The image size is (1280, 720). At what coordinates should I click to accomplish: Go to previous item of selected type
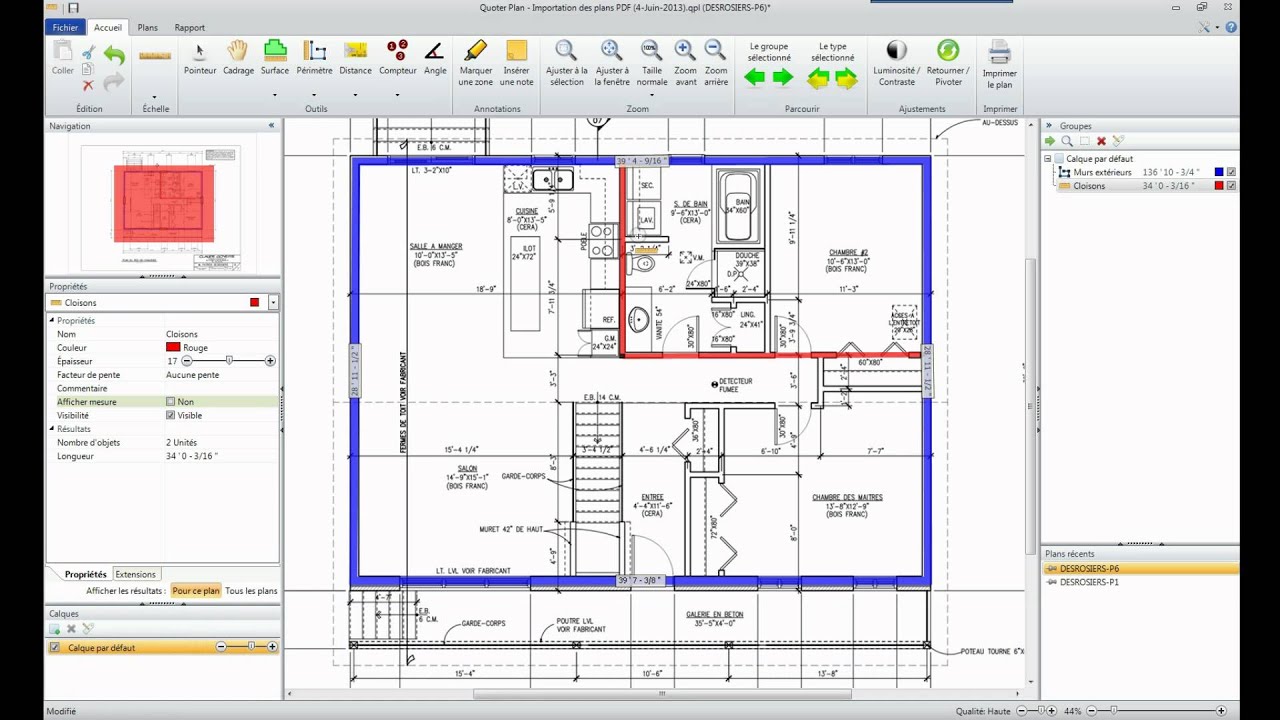click(x=818, y=78)
